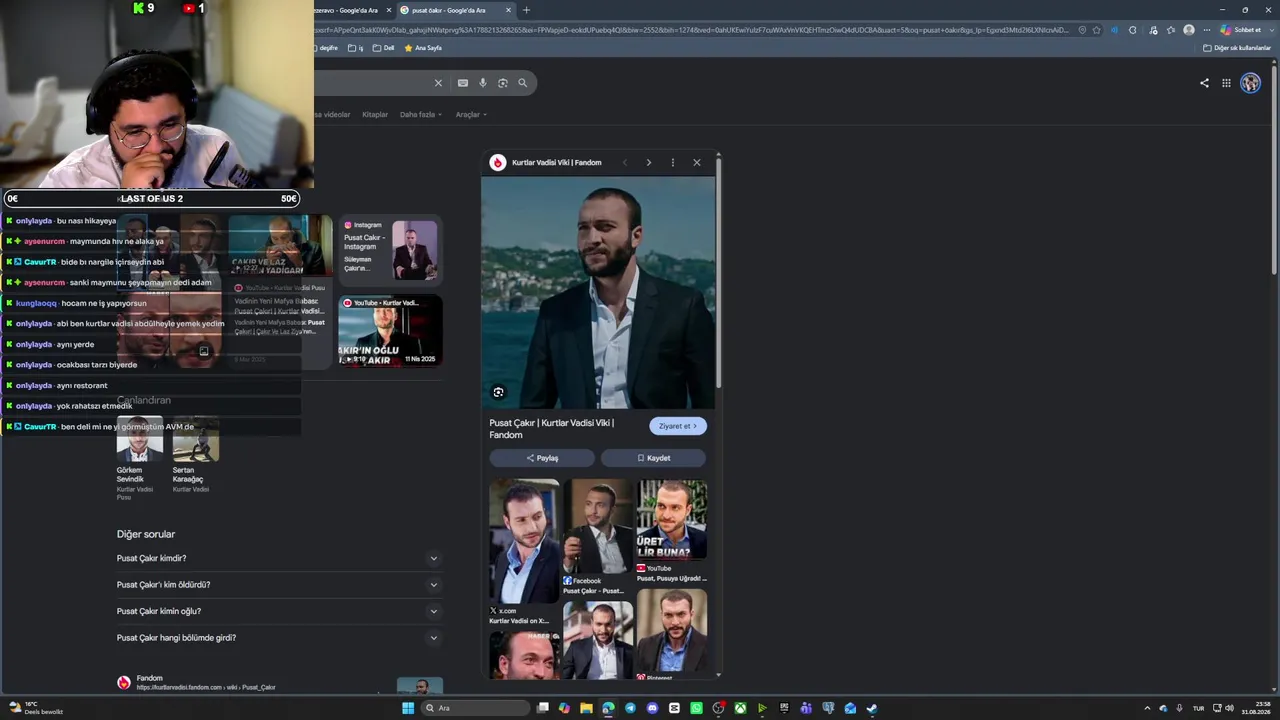Open Epic Games Launcher from the taskbar
Screen dimensions: 1280x720
click(784, 708)
